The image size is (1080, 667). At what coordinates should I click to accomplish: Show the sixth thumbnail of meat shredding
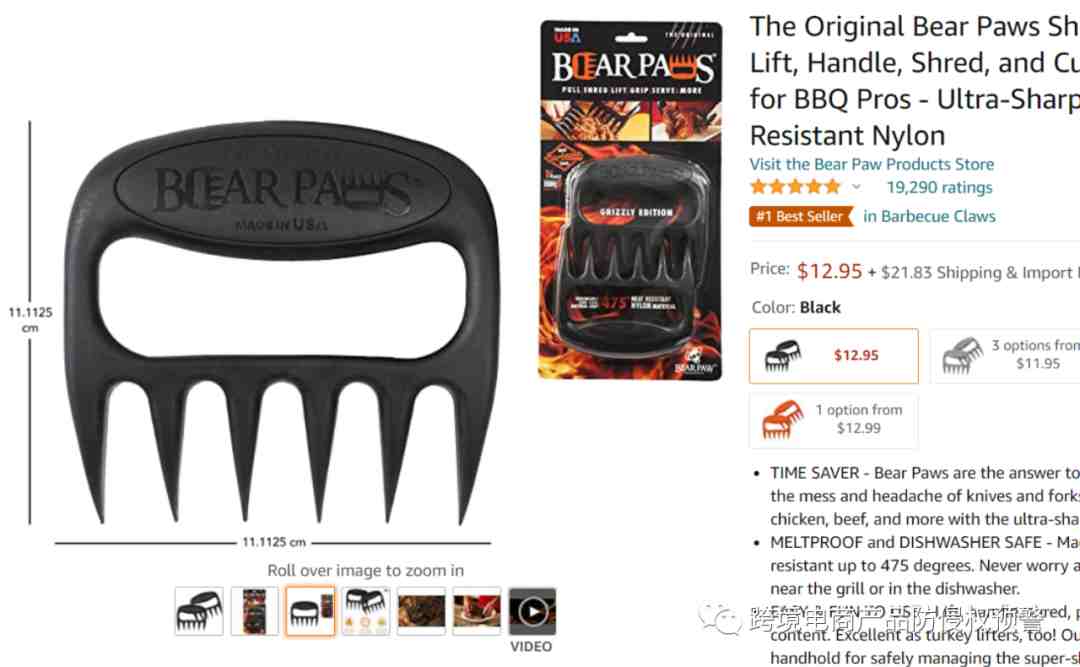[477, 611]
